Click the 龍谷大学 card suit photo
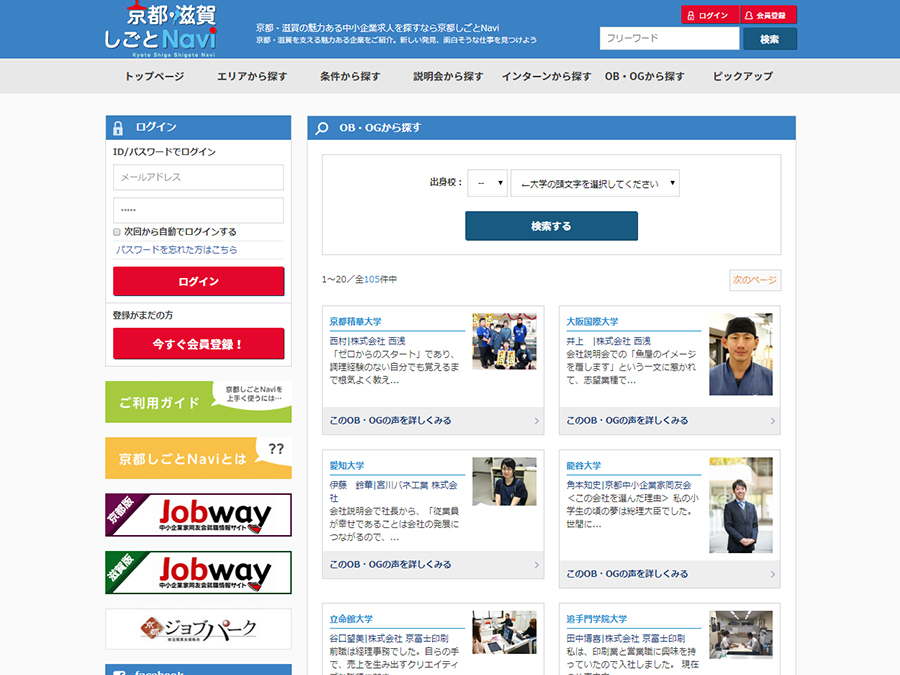 pos(740,505)
